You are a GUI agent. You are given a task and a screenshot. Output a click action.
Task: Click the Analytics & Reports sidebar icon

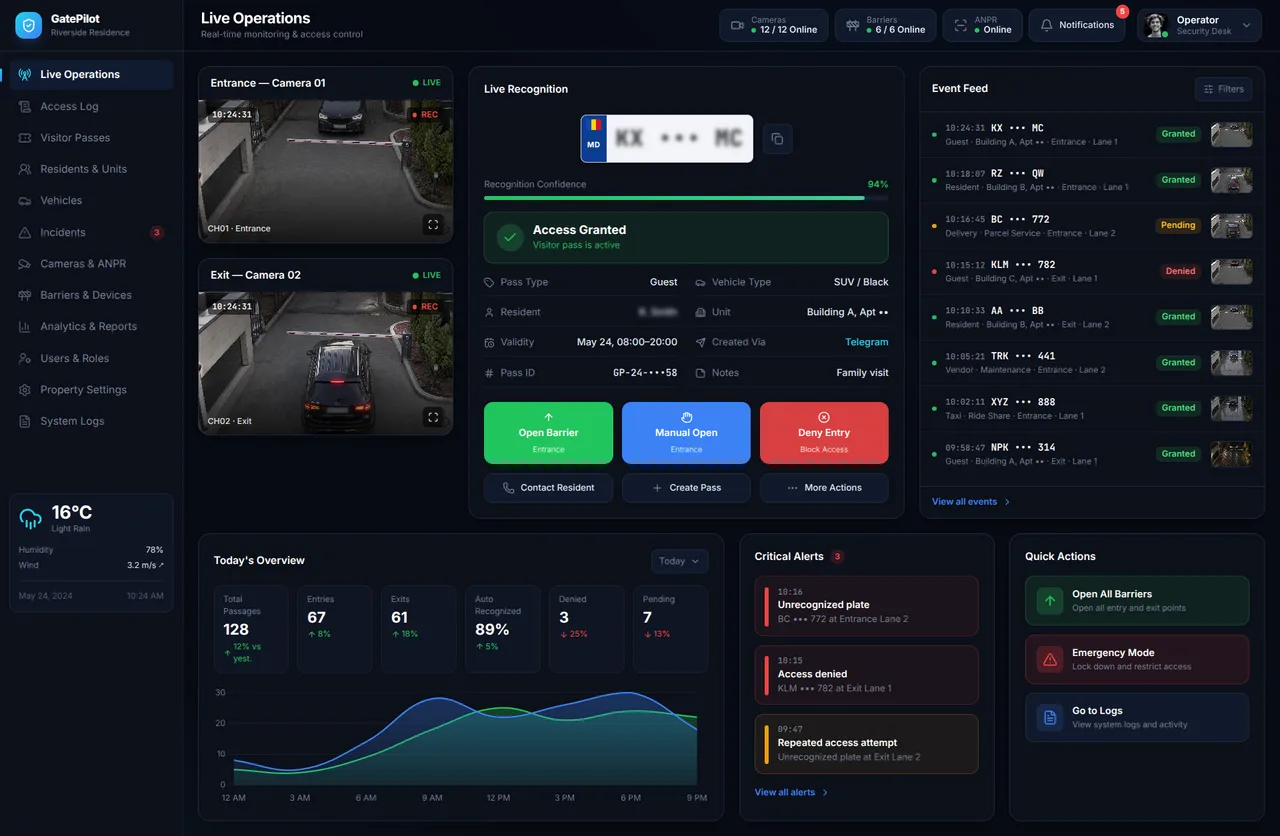click(25, 327)
